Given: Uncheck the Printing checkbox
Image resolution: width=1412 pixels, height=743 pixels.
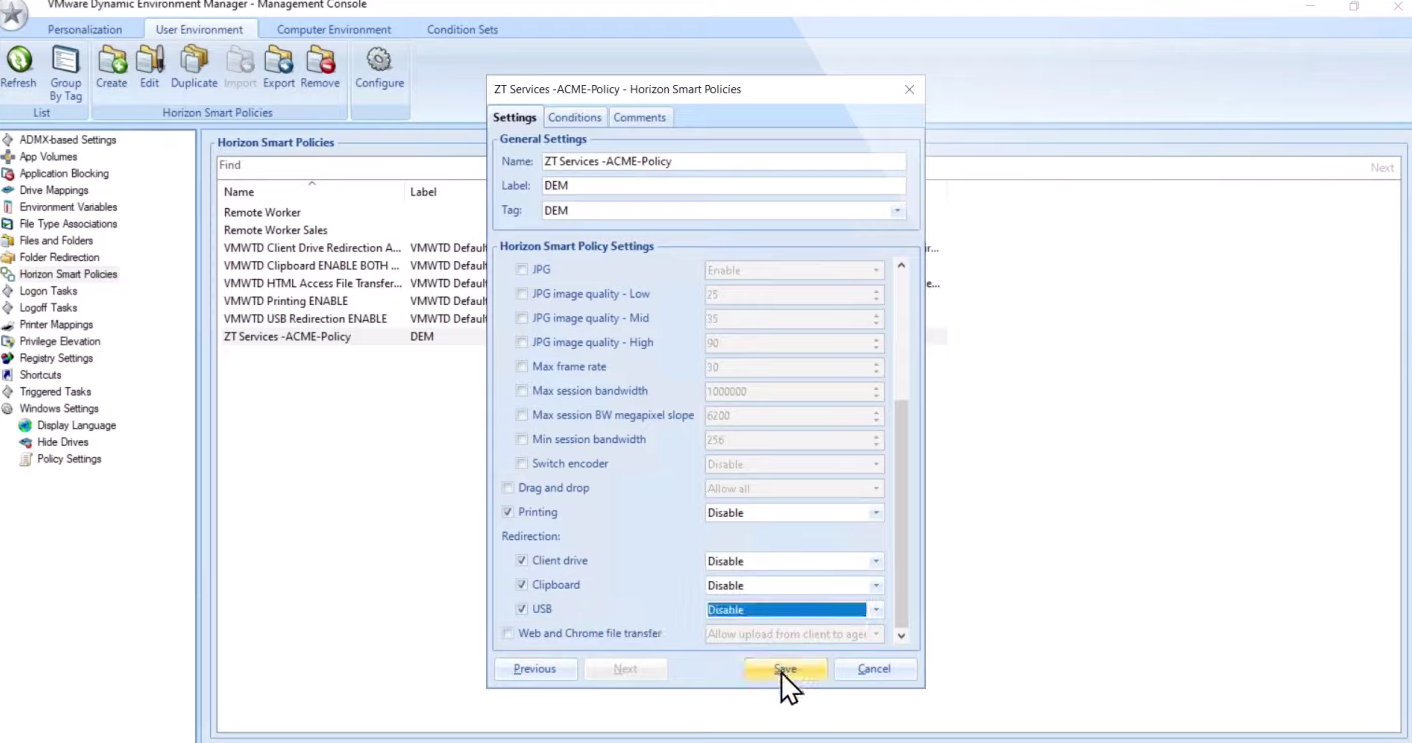Looking at the screenshot, I should (508, 512).
